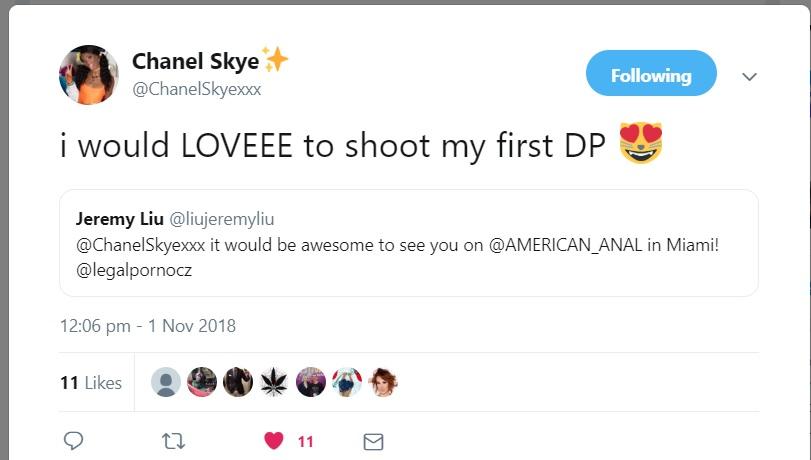
Task: Open Chanel Skye's profile picture
Action: point(89,75)
